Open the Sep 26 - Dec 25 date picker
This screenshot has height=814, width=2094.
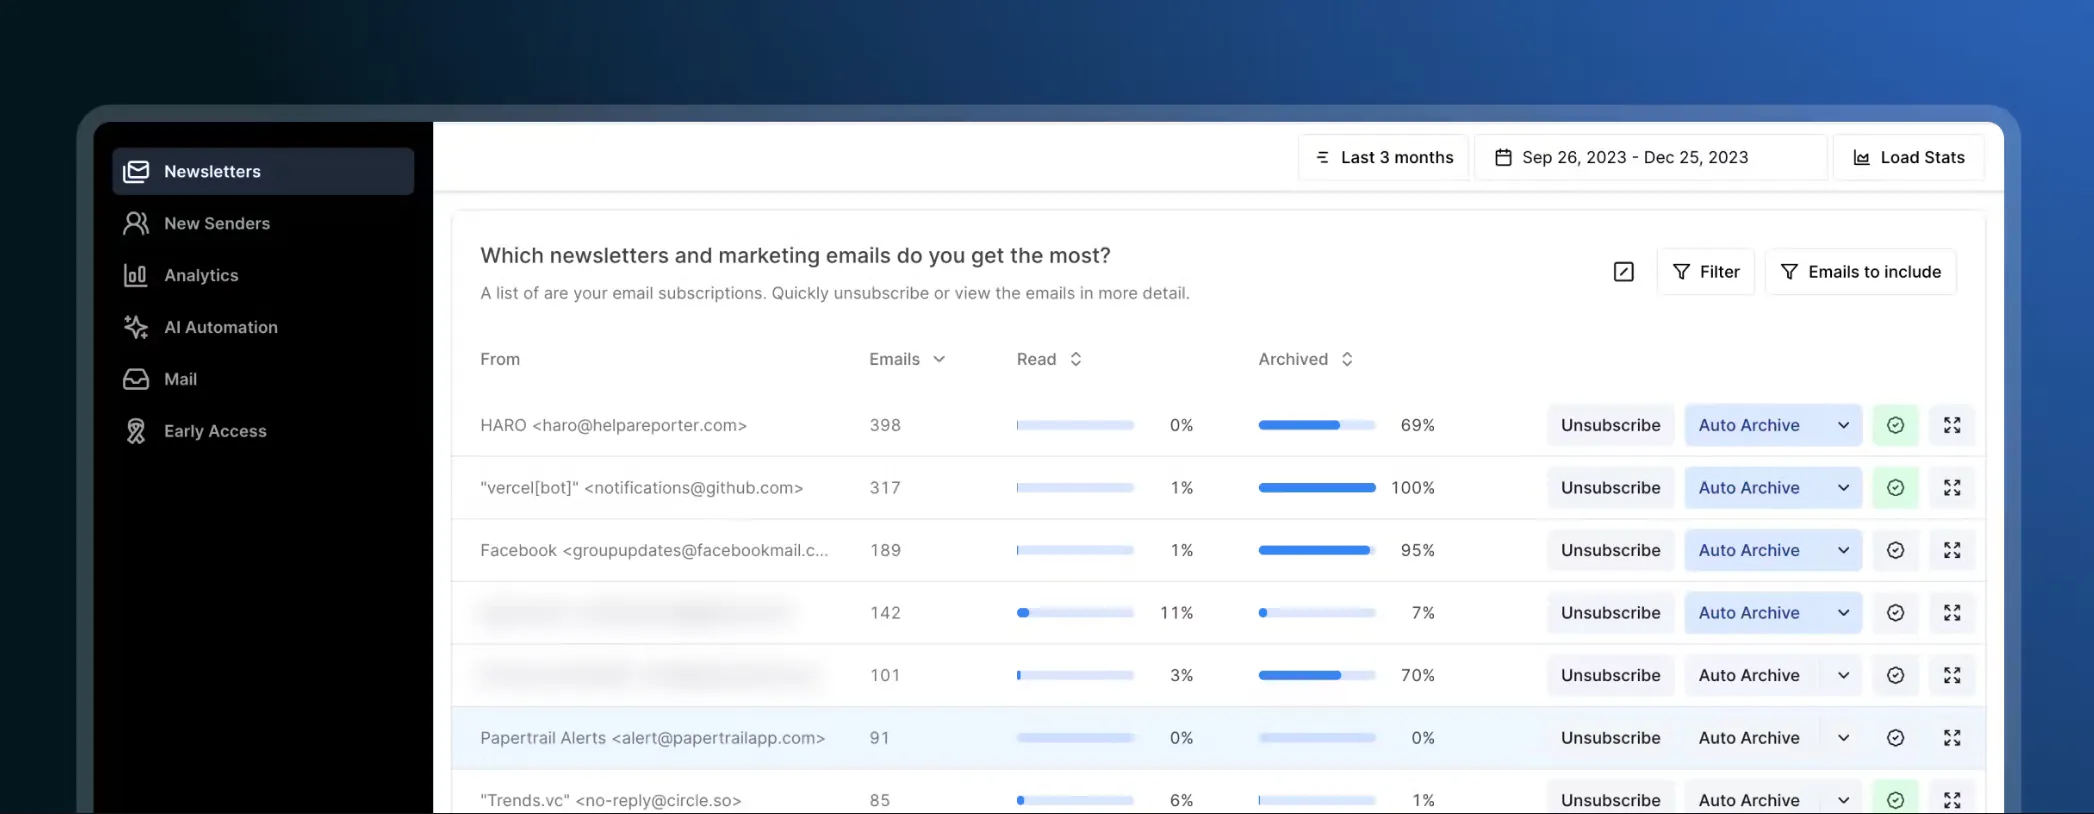tap(1650, 157)
